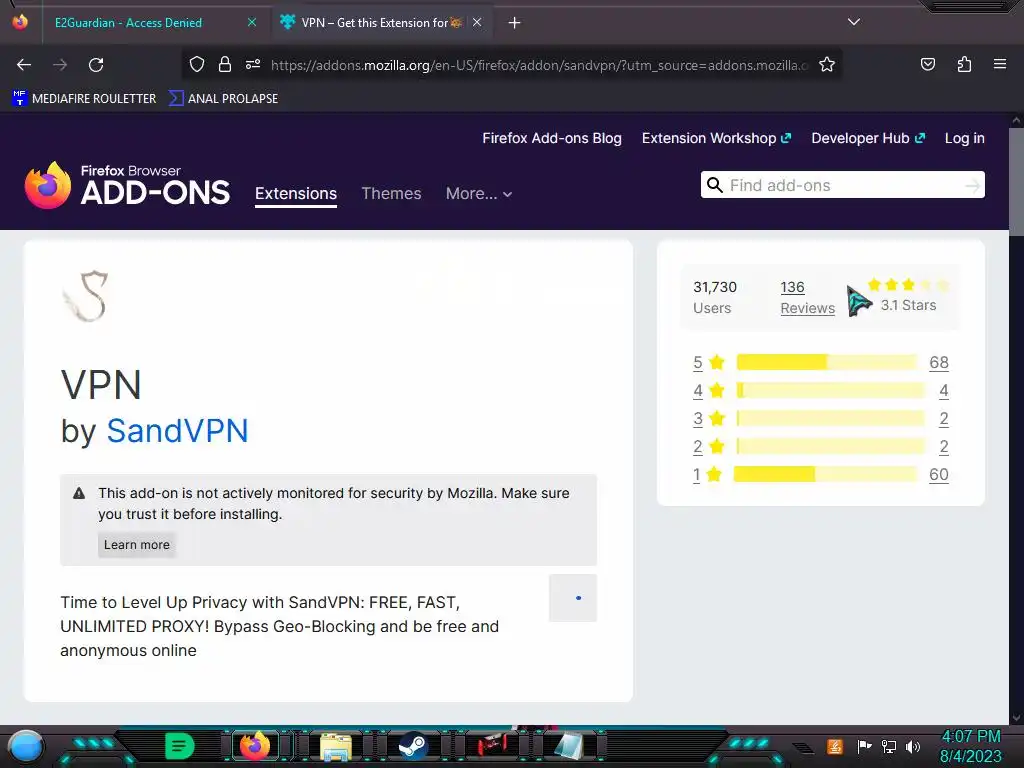1024x768 pixels.
Task: Click the site security padlock icon
Action: click(x=225, y=64)
